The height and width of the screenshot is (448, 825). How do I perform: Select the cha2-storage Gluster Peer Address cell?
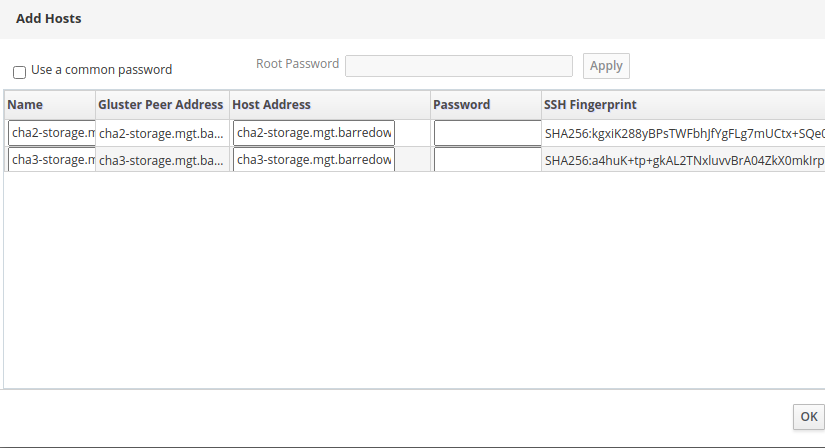click(162, 134)
